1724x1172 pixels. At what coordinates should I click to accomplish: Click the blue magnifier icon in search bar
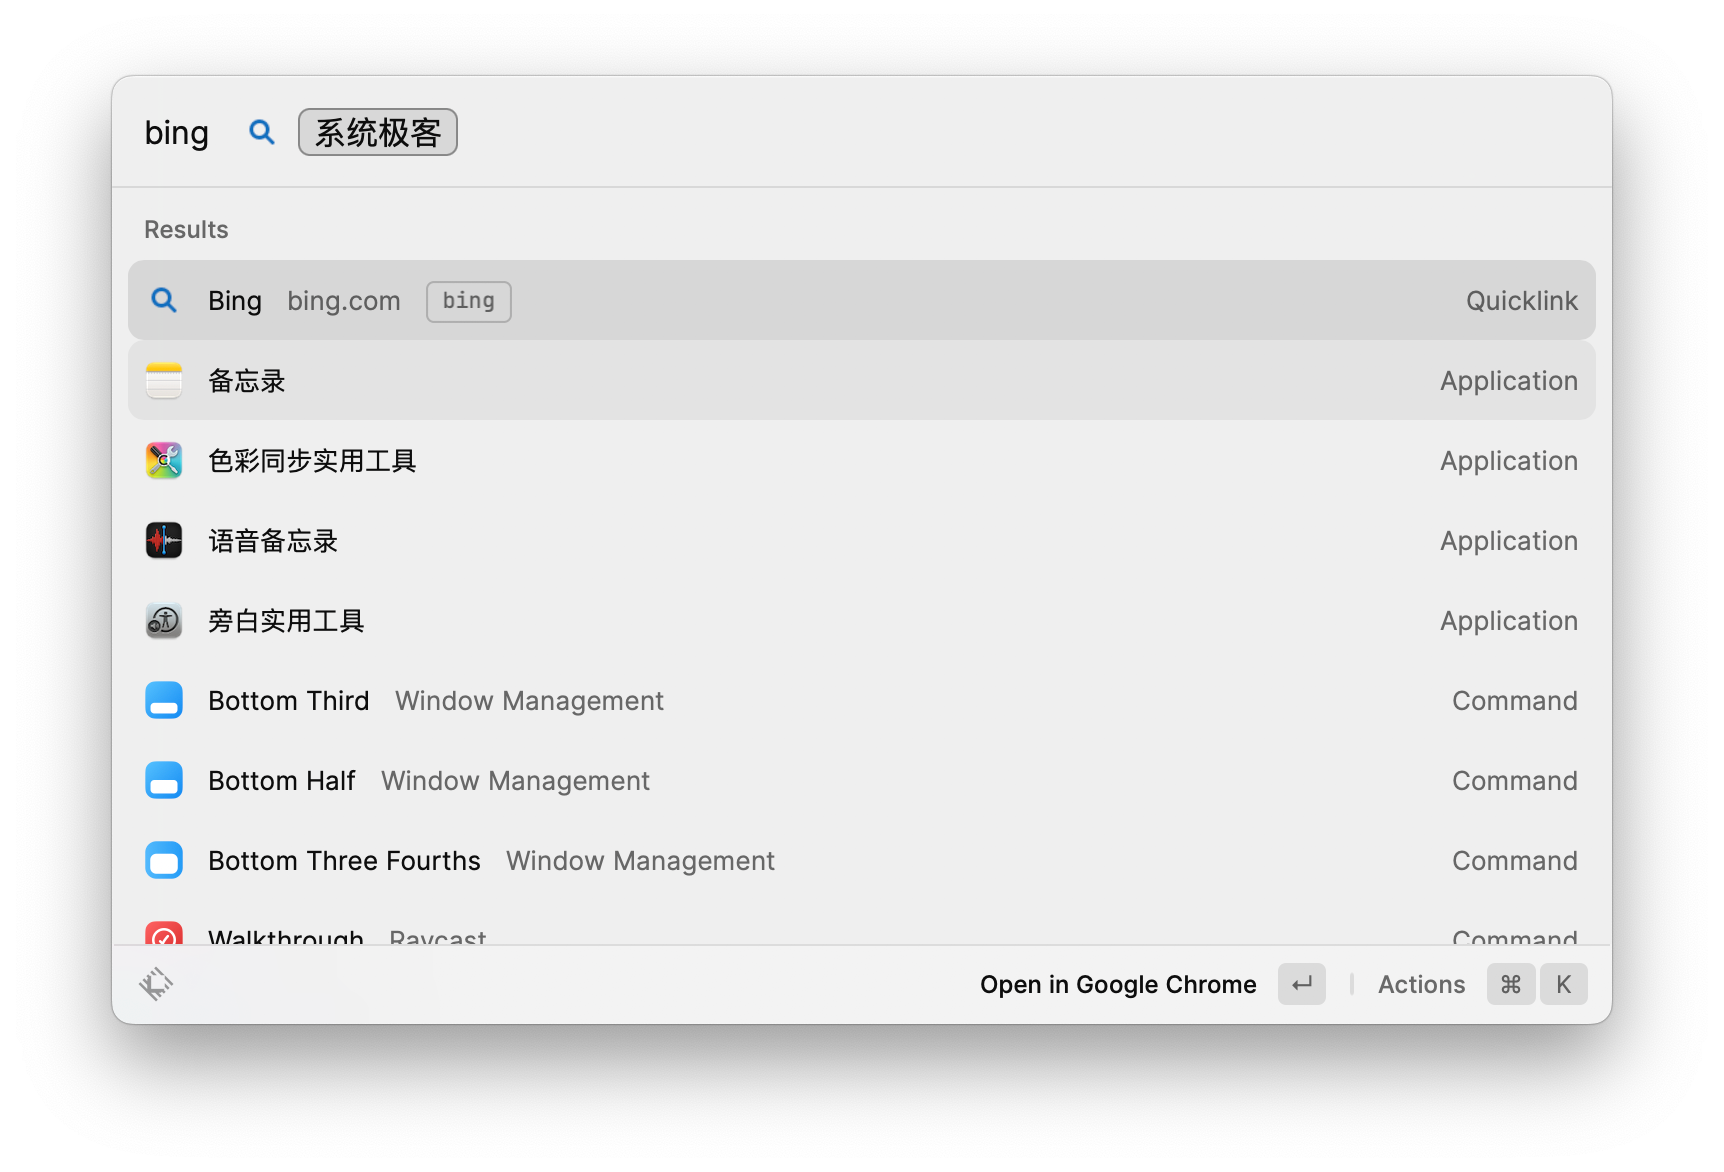click(261, 132)
